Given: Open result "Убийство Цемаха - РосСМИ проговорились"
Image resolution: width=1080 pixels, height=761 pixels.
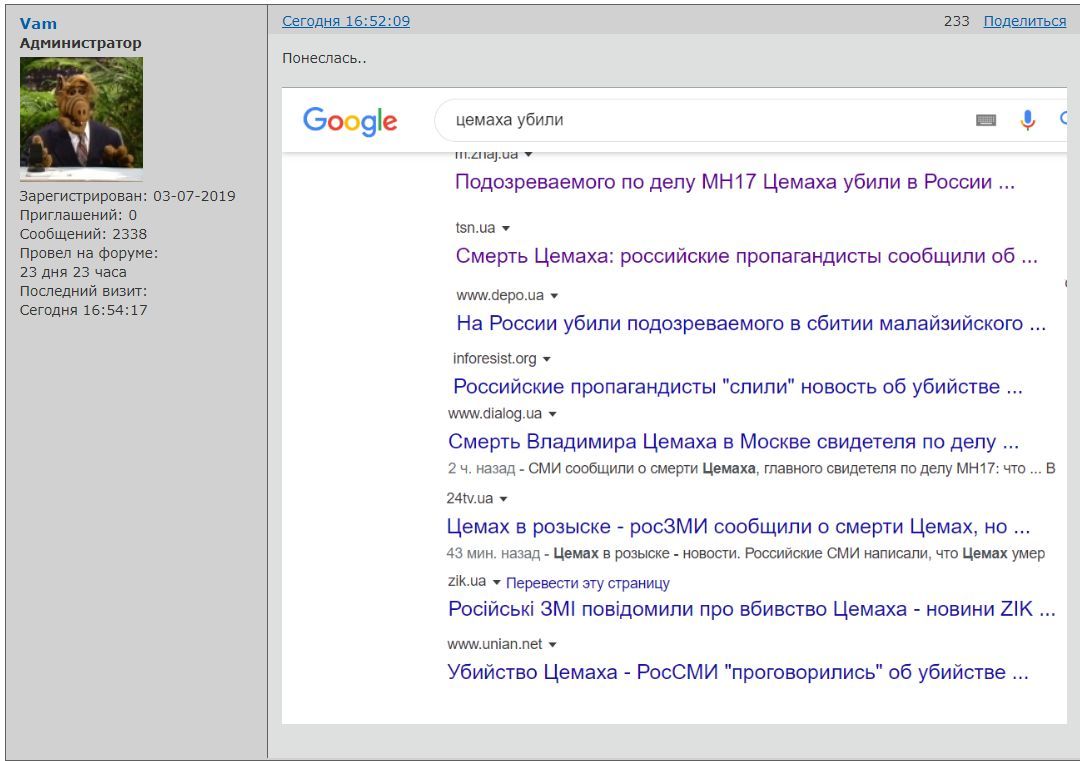Looking at the screenshot, I should [x=738, y=671].
